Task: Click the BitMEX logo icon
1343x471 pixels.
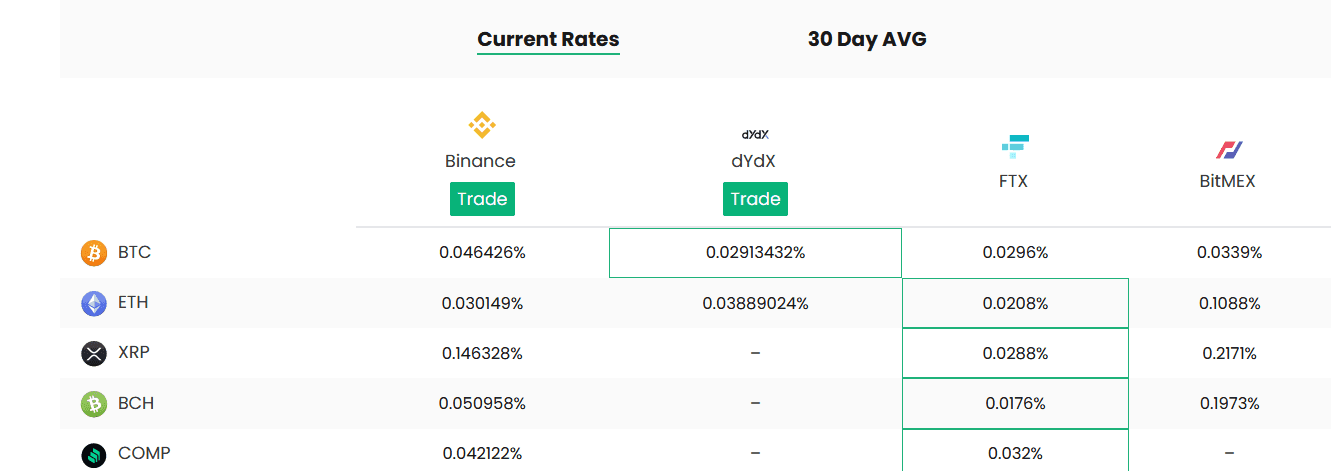Action: coord(1229,150)
